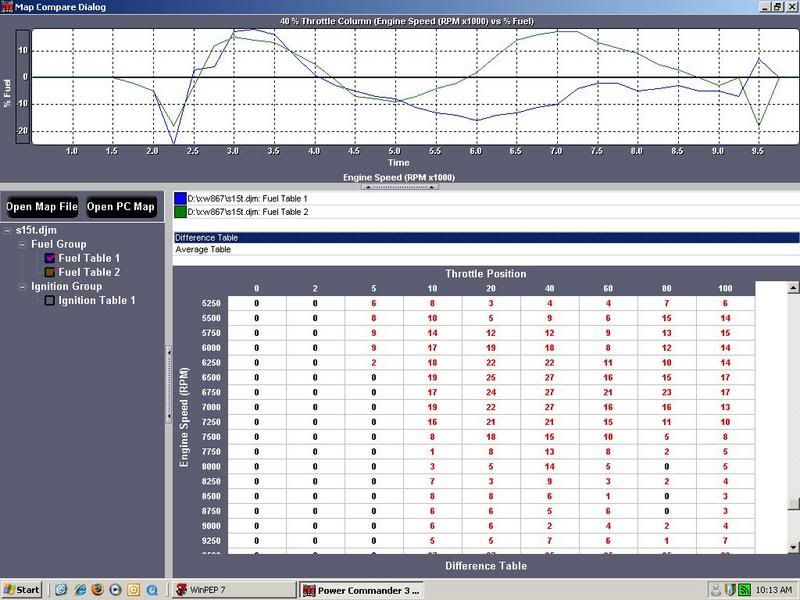Select the 9250 RPM row header
Image resolution: width=800 pixels, height=600 pixels.
211,541
